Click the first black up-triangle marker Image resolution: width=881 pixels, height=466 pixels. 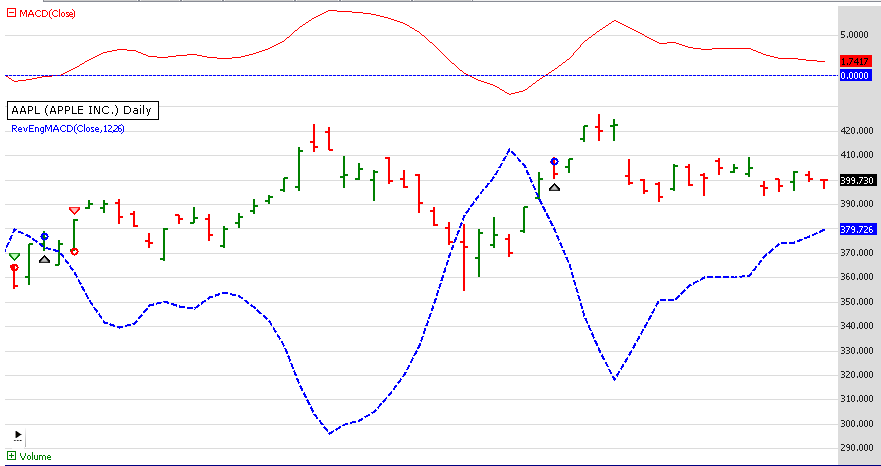(44, 259)
